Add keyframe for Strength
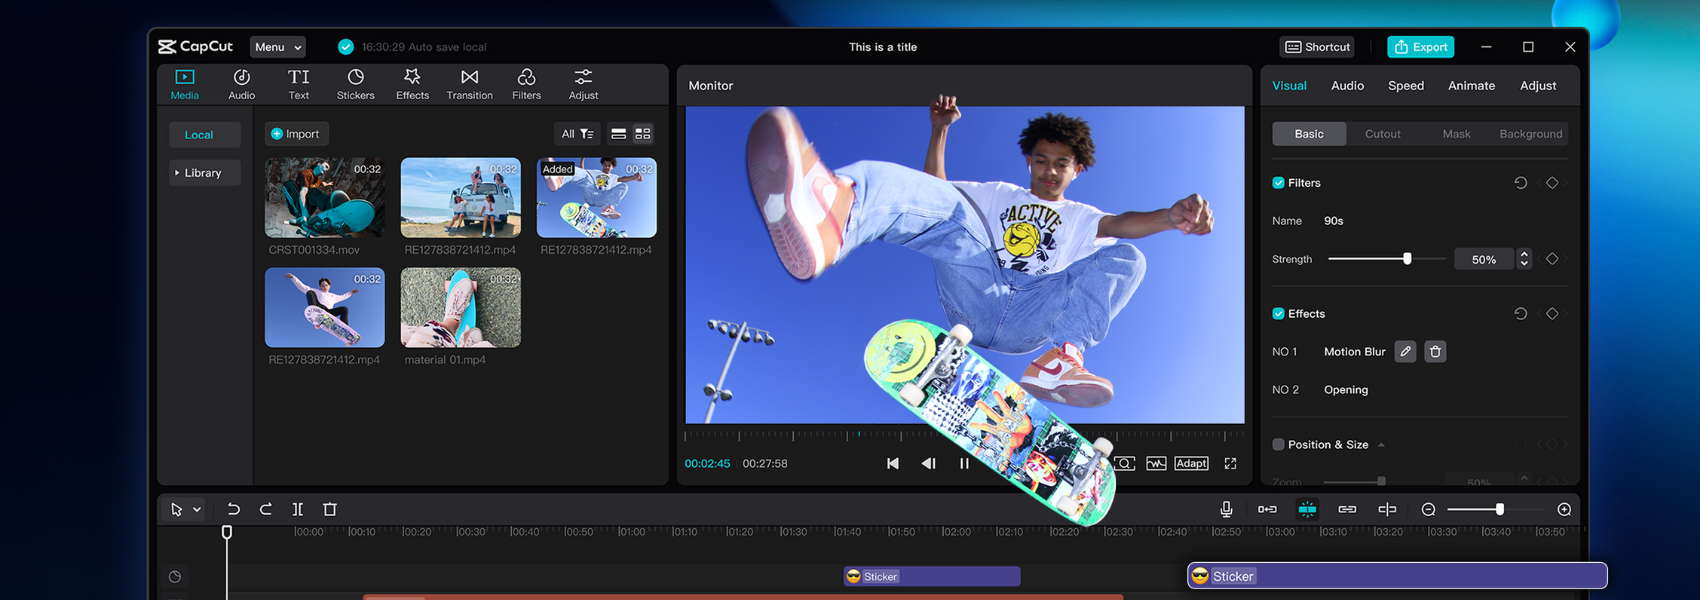 click(x=1552, y=259)
